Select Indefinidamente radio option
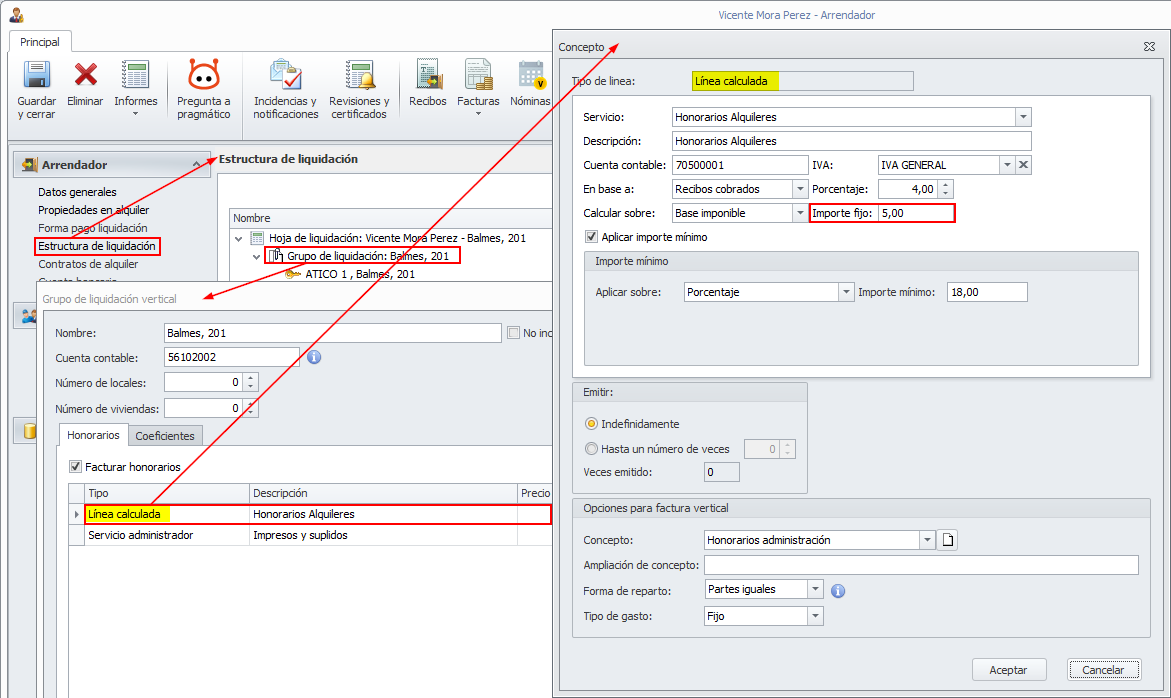The image size is (1171, 698). tap(591, 423)
